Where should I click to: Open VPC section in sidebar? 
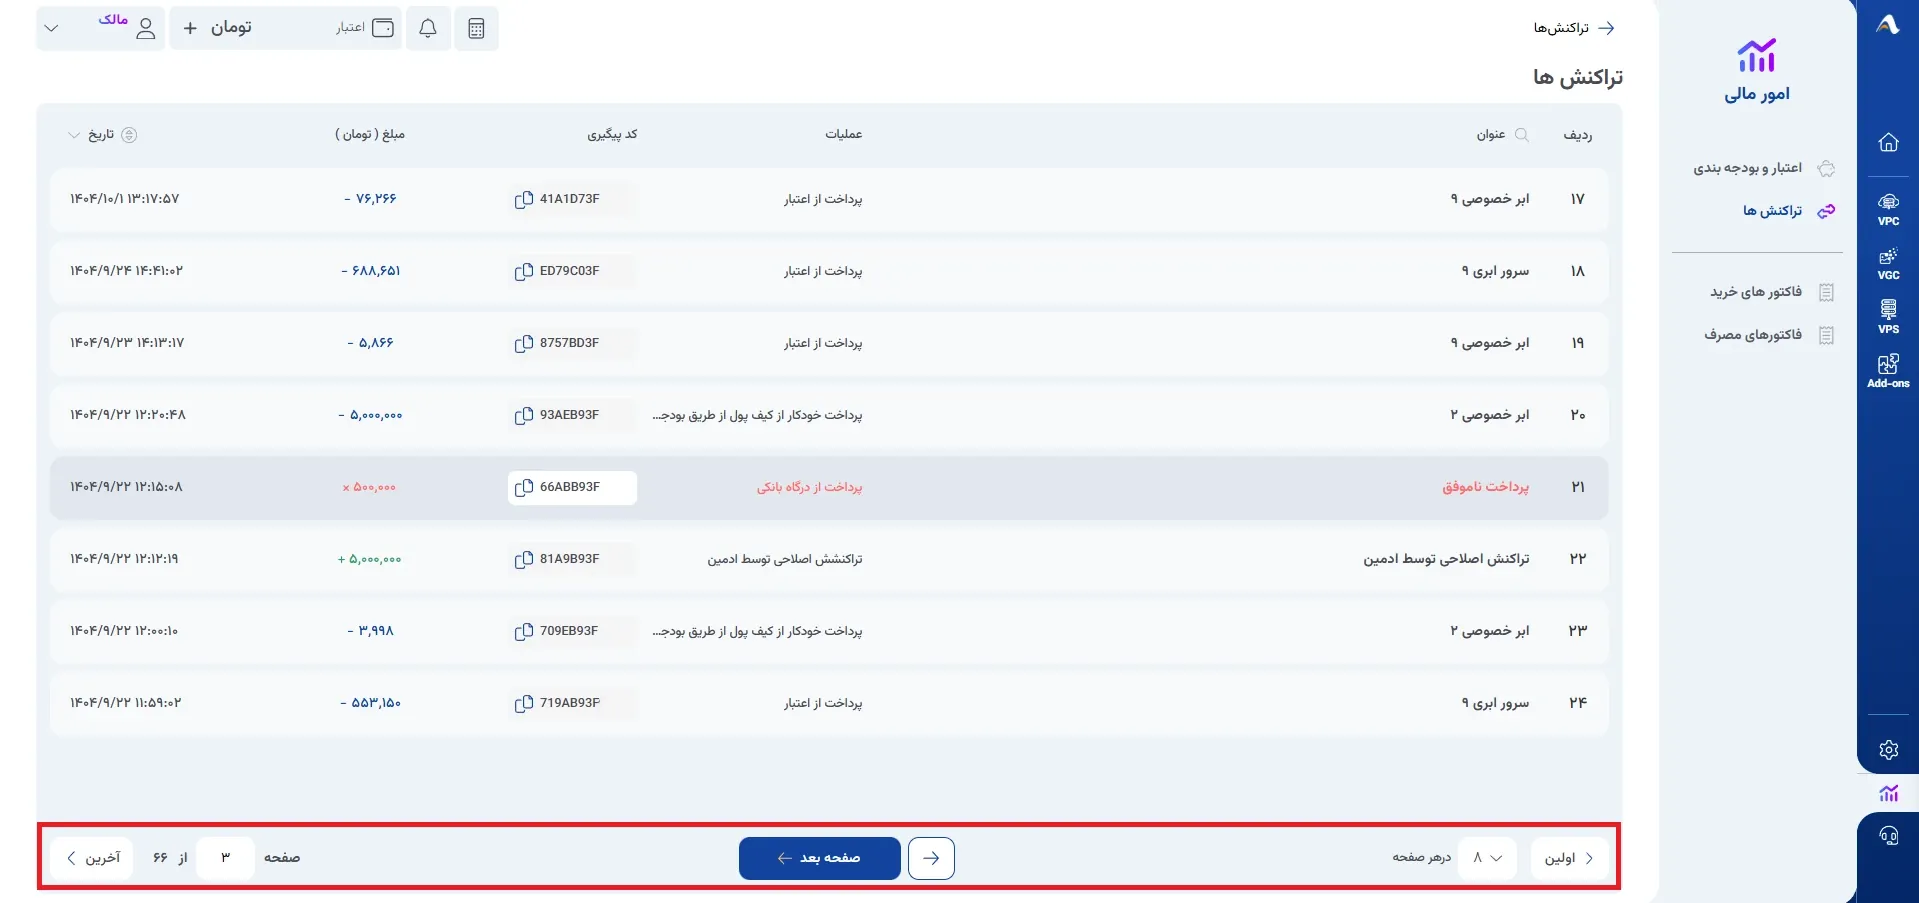[x=1888, y=209]
